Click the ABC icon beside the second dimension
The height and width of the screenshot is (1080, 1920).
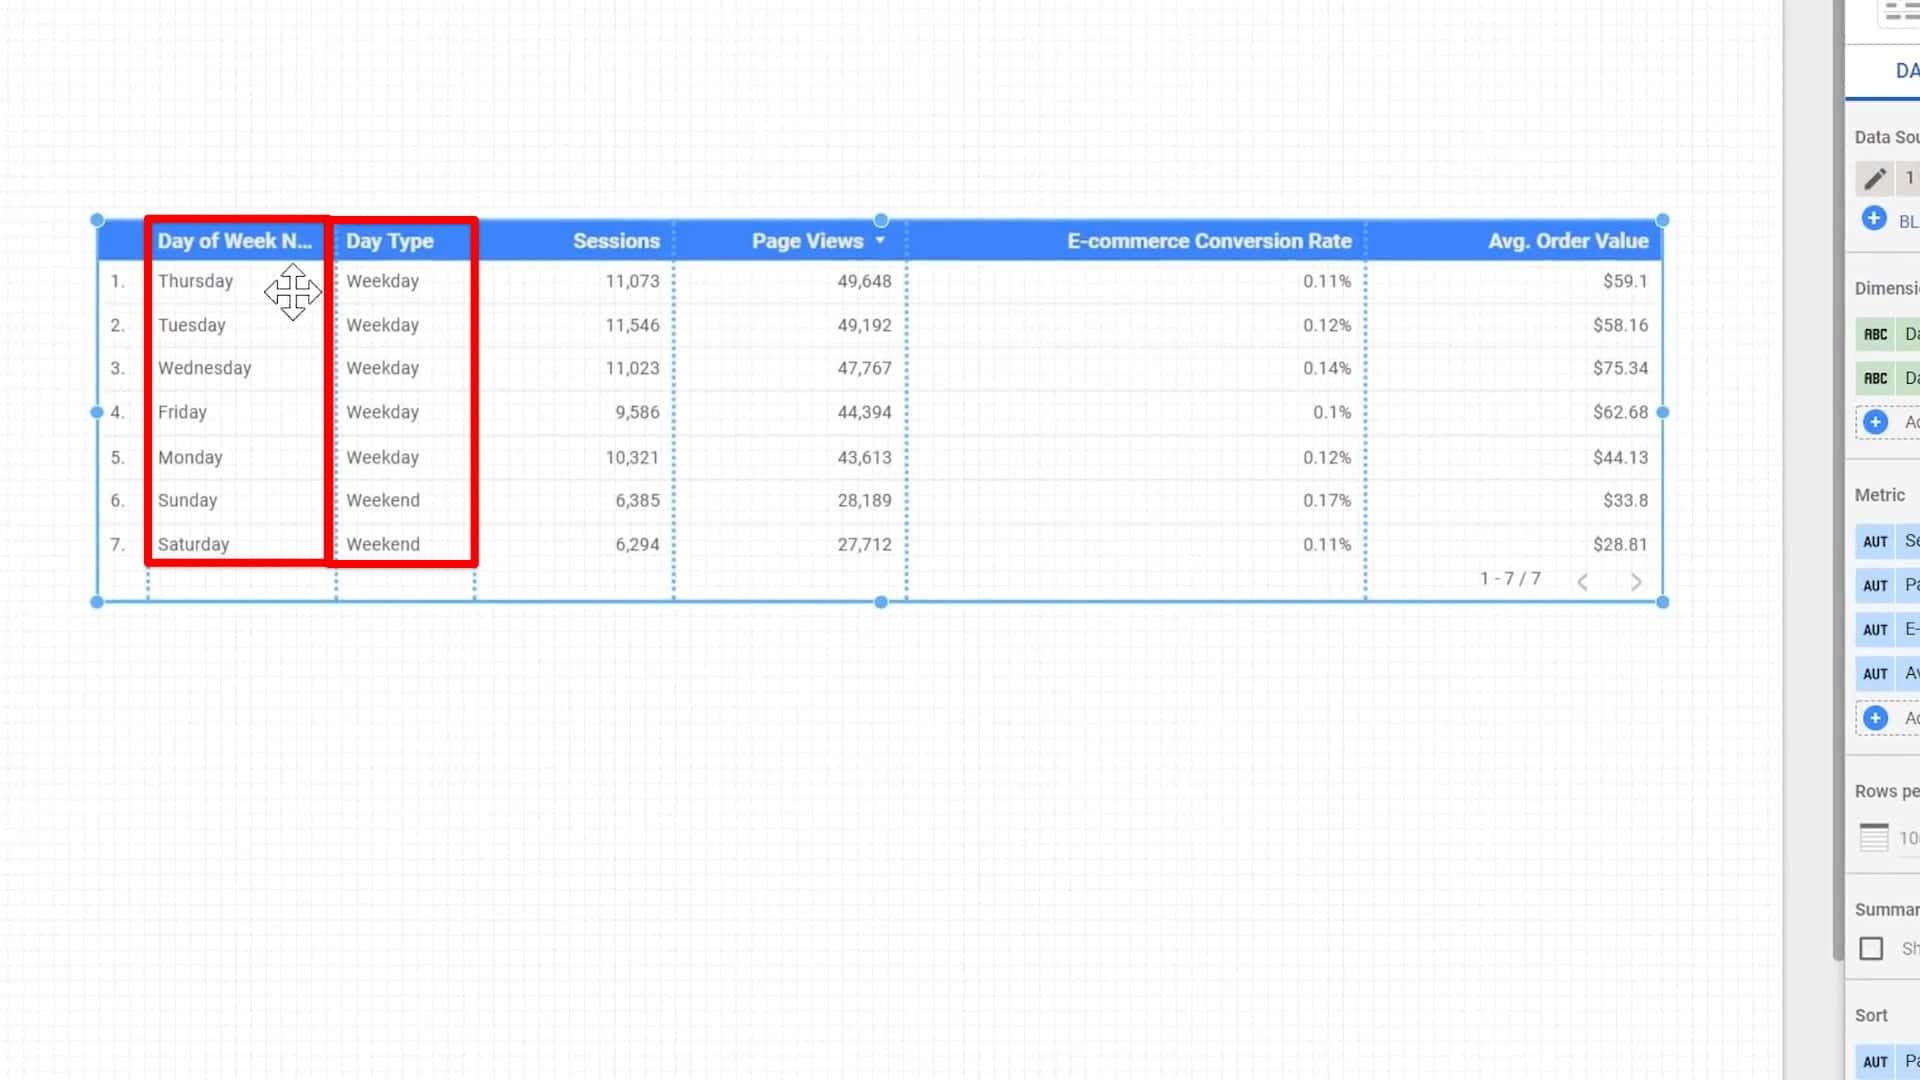(x=1875, y=378)
